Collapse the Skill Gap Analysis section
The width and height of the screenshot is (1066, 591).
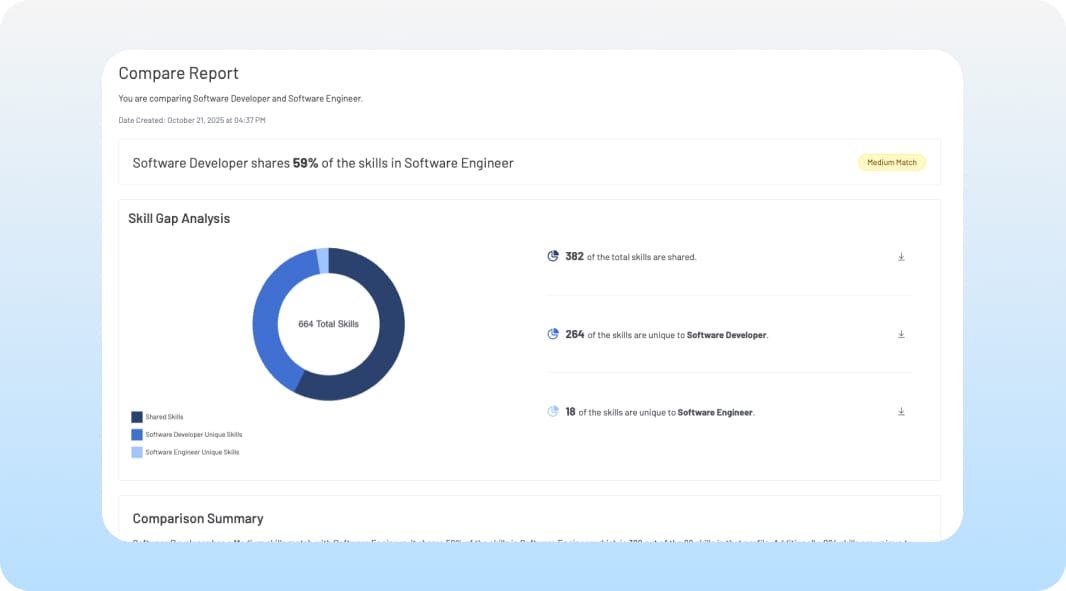tap(178, 218)
